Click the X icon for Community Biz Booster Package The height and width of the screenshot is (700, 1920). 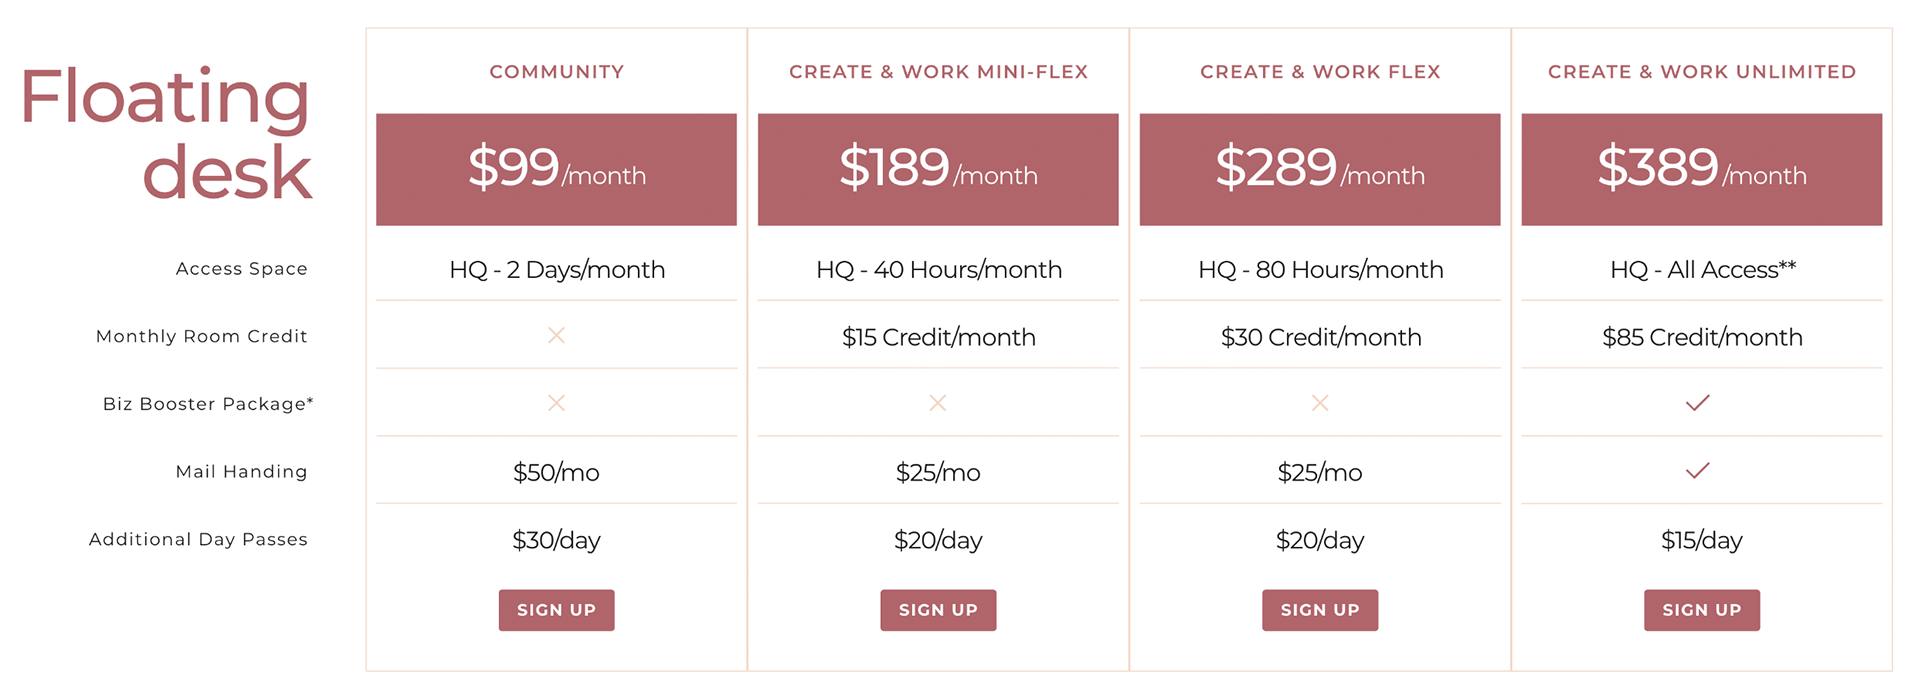coord(556,403)
